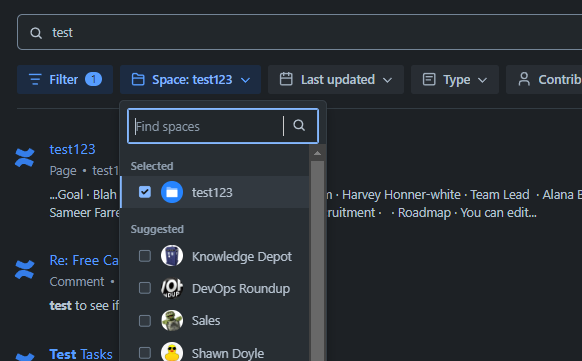Open the Test Tasks result link
The image size is (582, 361).
[81, 354]
